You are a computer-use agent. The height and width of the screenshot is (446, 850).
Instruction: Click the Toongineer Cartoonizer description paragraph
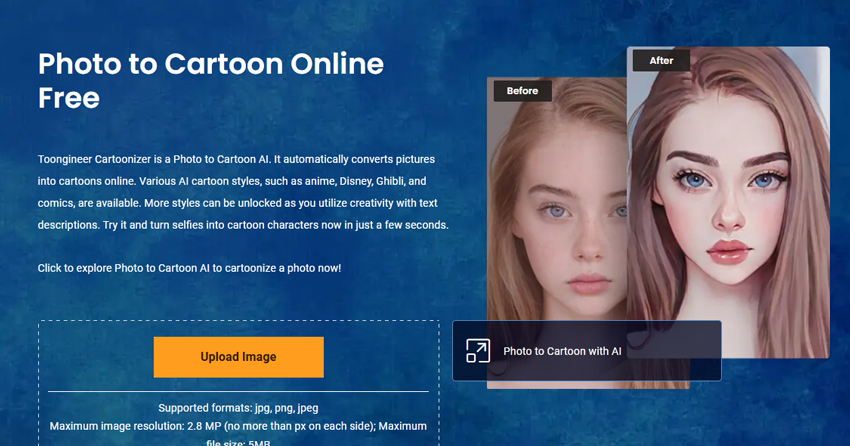pyautogui.click(x=243, y=192)
